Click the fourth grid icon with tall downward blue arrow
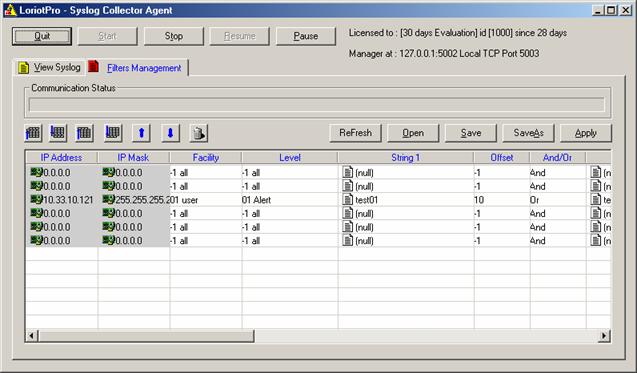Screen dimensions: 637x373 113,133
